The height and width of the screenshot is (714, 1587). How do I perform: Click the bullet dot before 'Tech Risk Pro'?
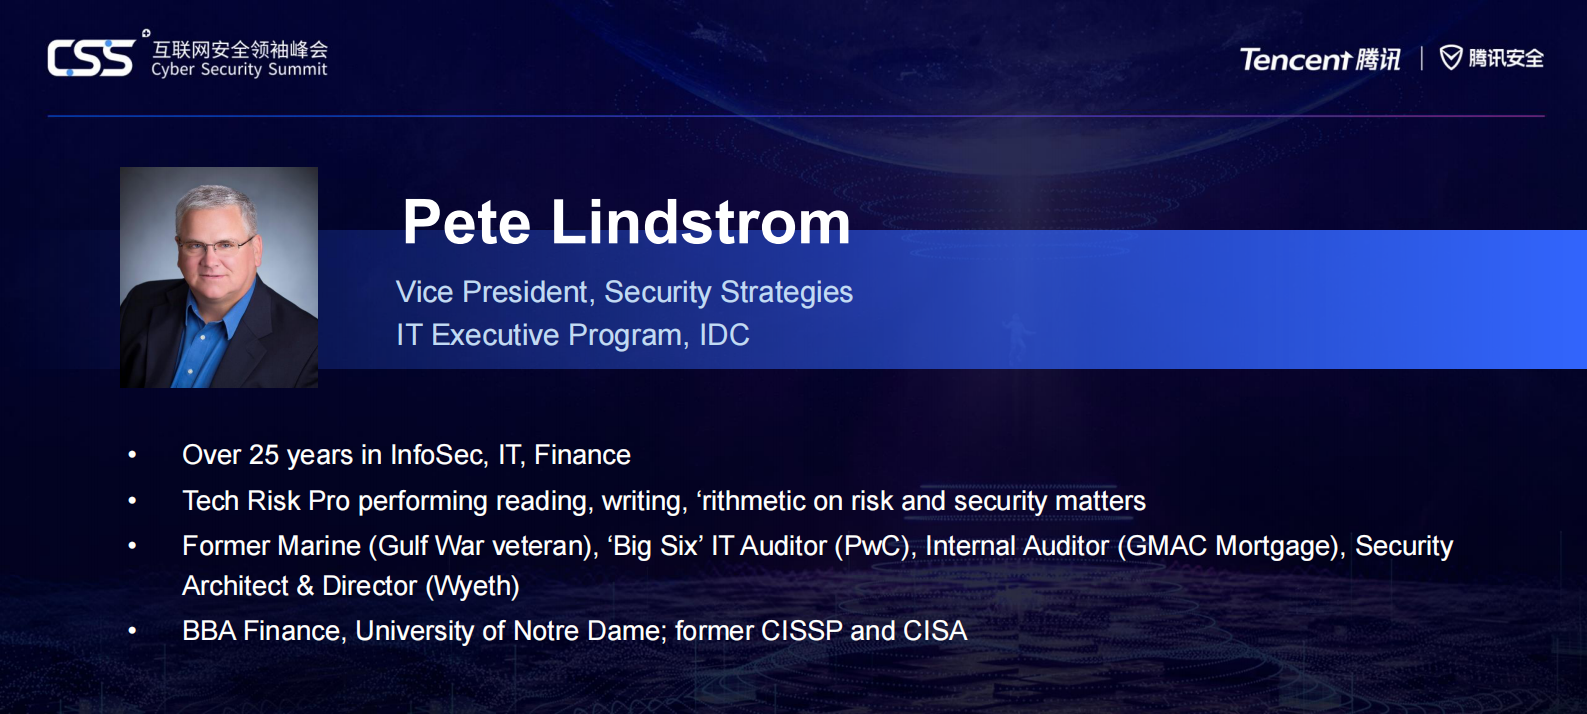click(x=132, y=501)
